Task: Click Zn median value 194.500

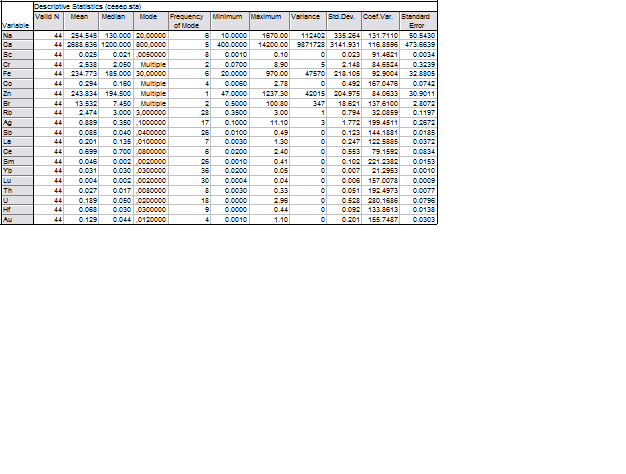Action: pyautogui.click(x=116, y=93)
